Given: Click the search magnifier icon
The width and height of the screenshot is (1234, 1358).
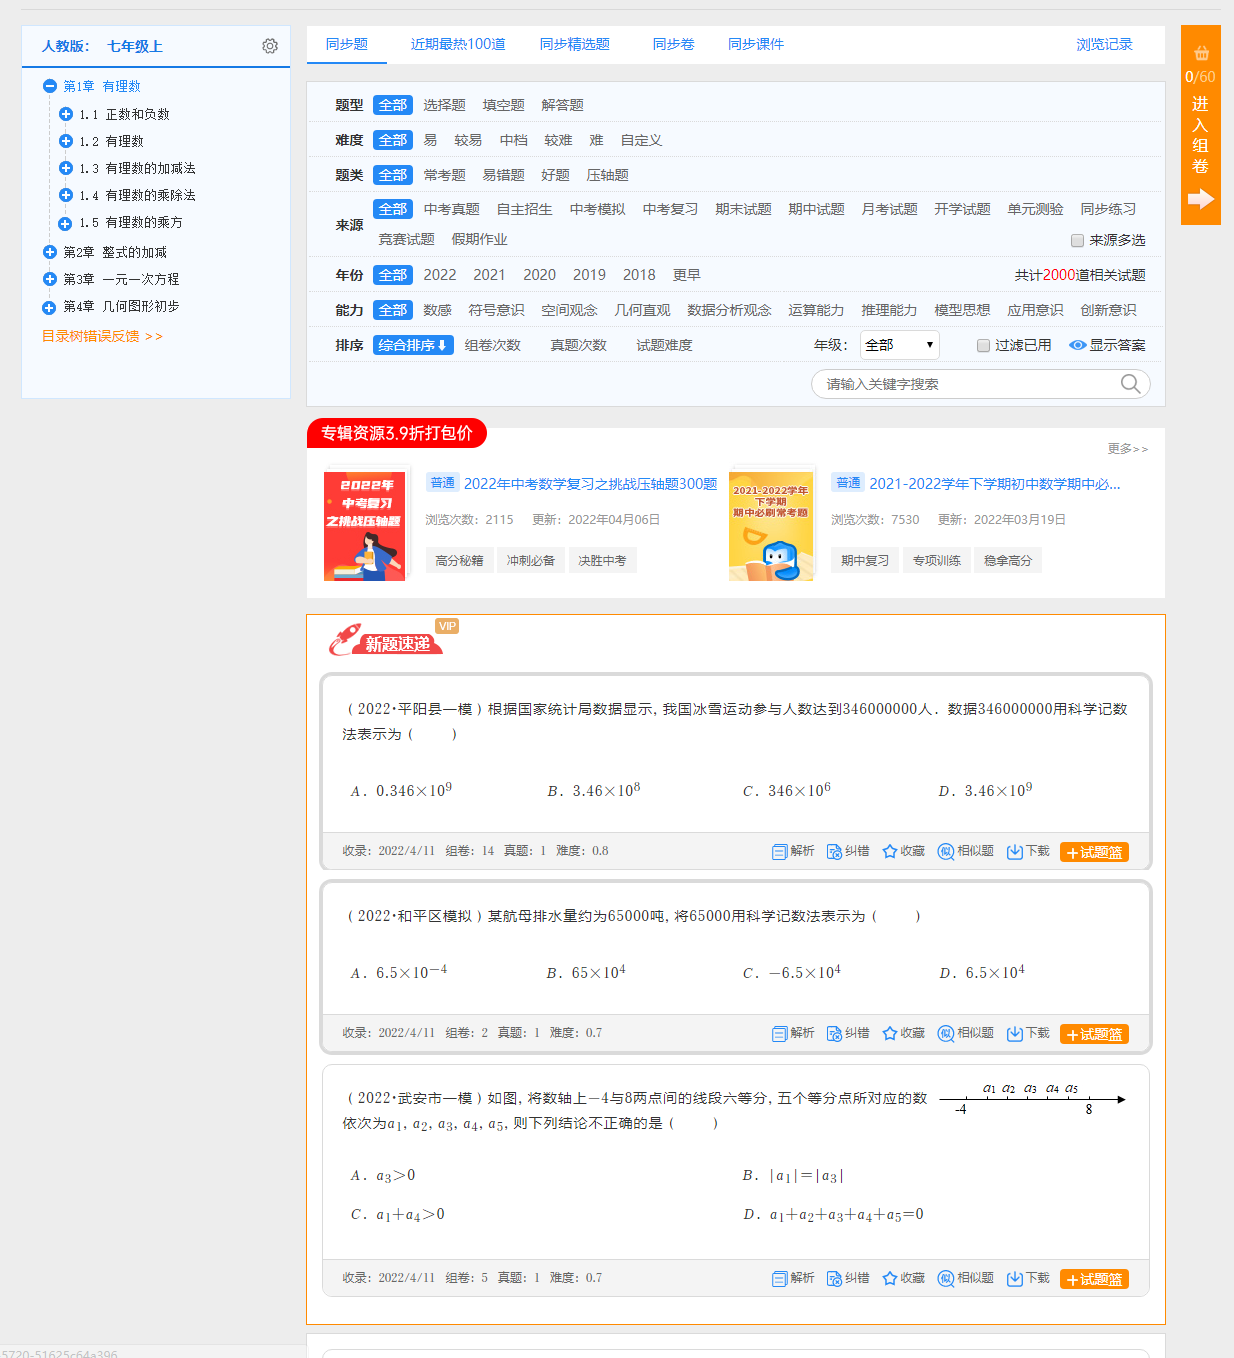Looking at the screenshot, I should [x=1130, y=384].
